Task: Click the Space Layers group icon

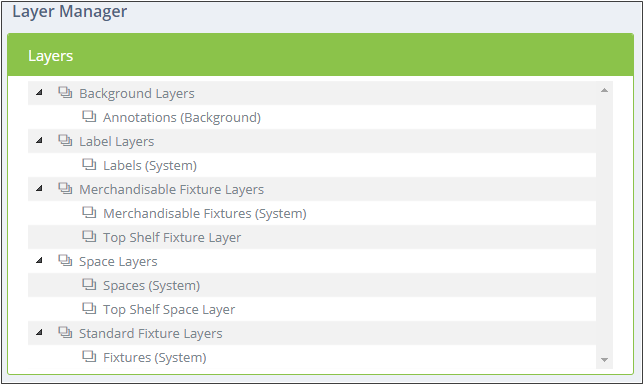Action: pos(65,260)
